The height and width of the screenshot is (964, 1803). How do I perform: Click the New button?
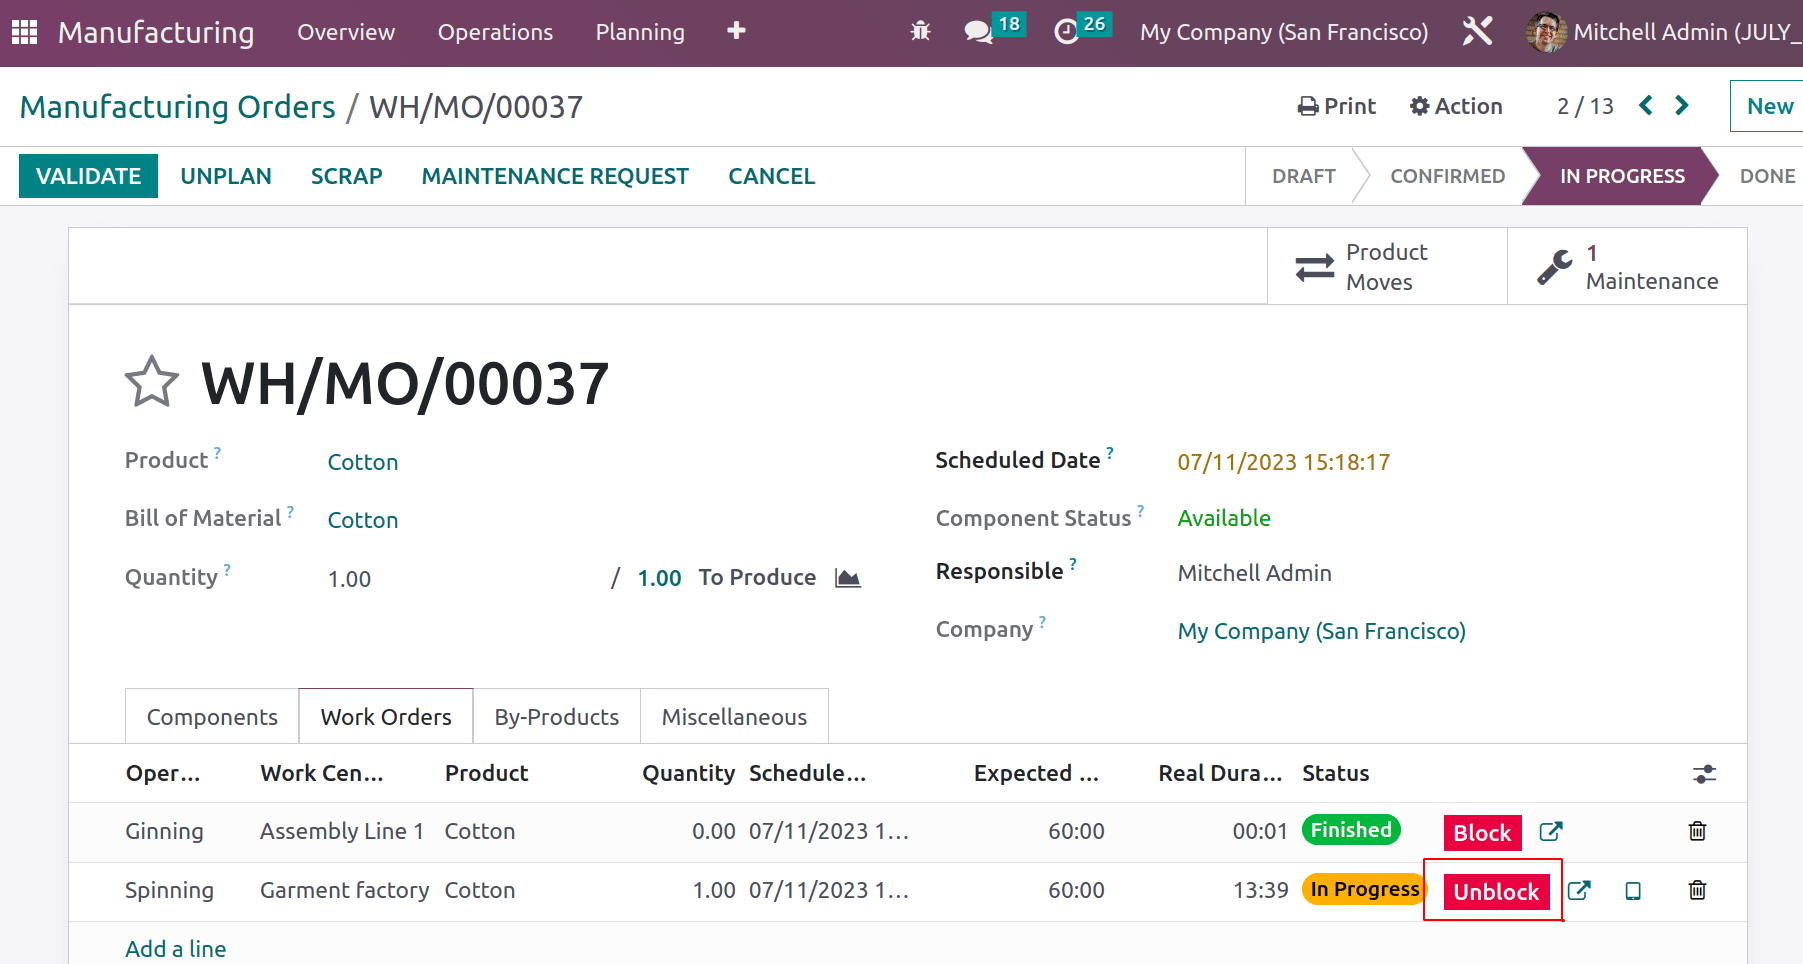[x=1769, y=106]
